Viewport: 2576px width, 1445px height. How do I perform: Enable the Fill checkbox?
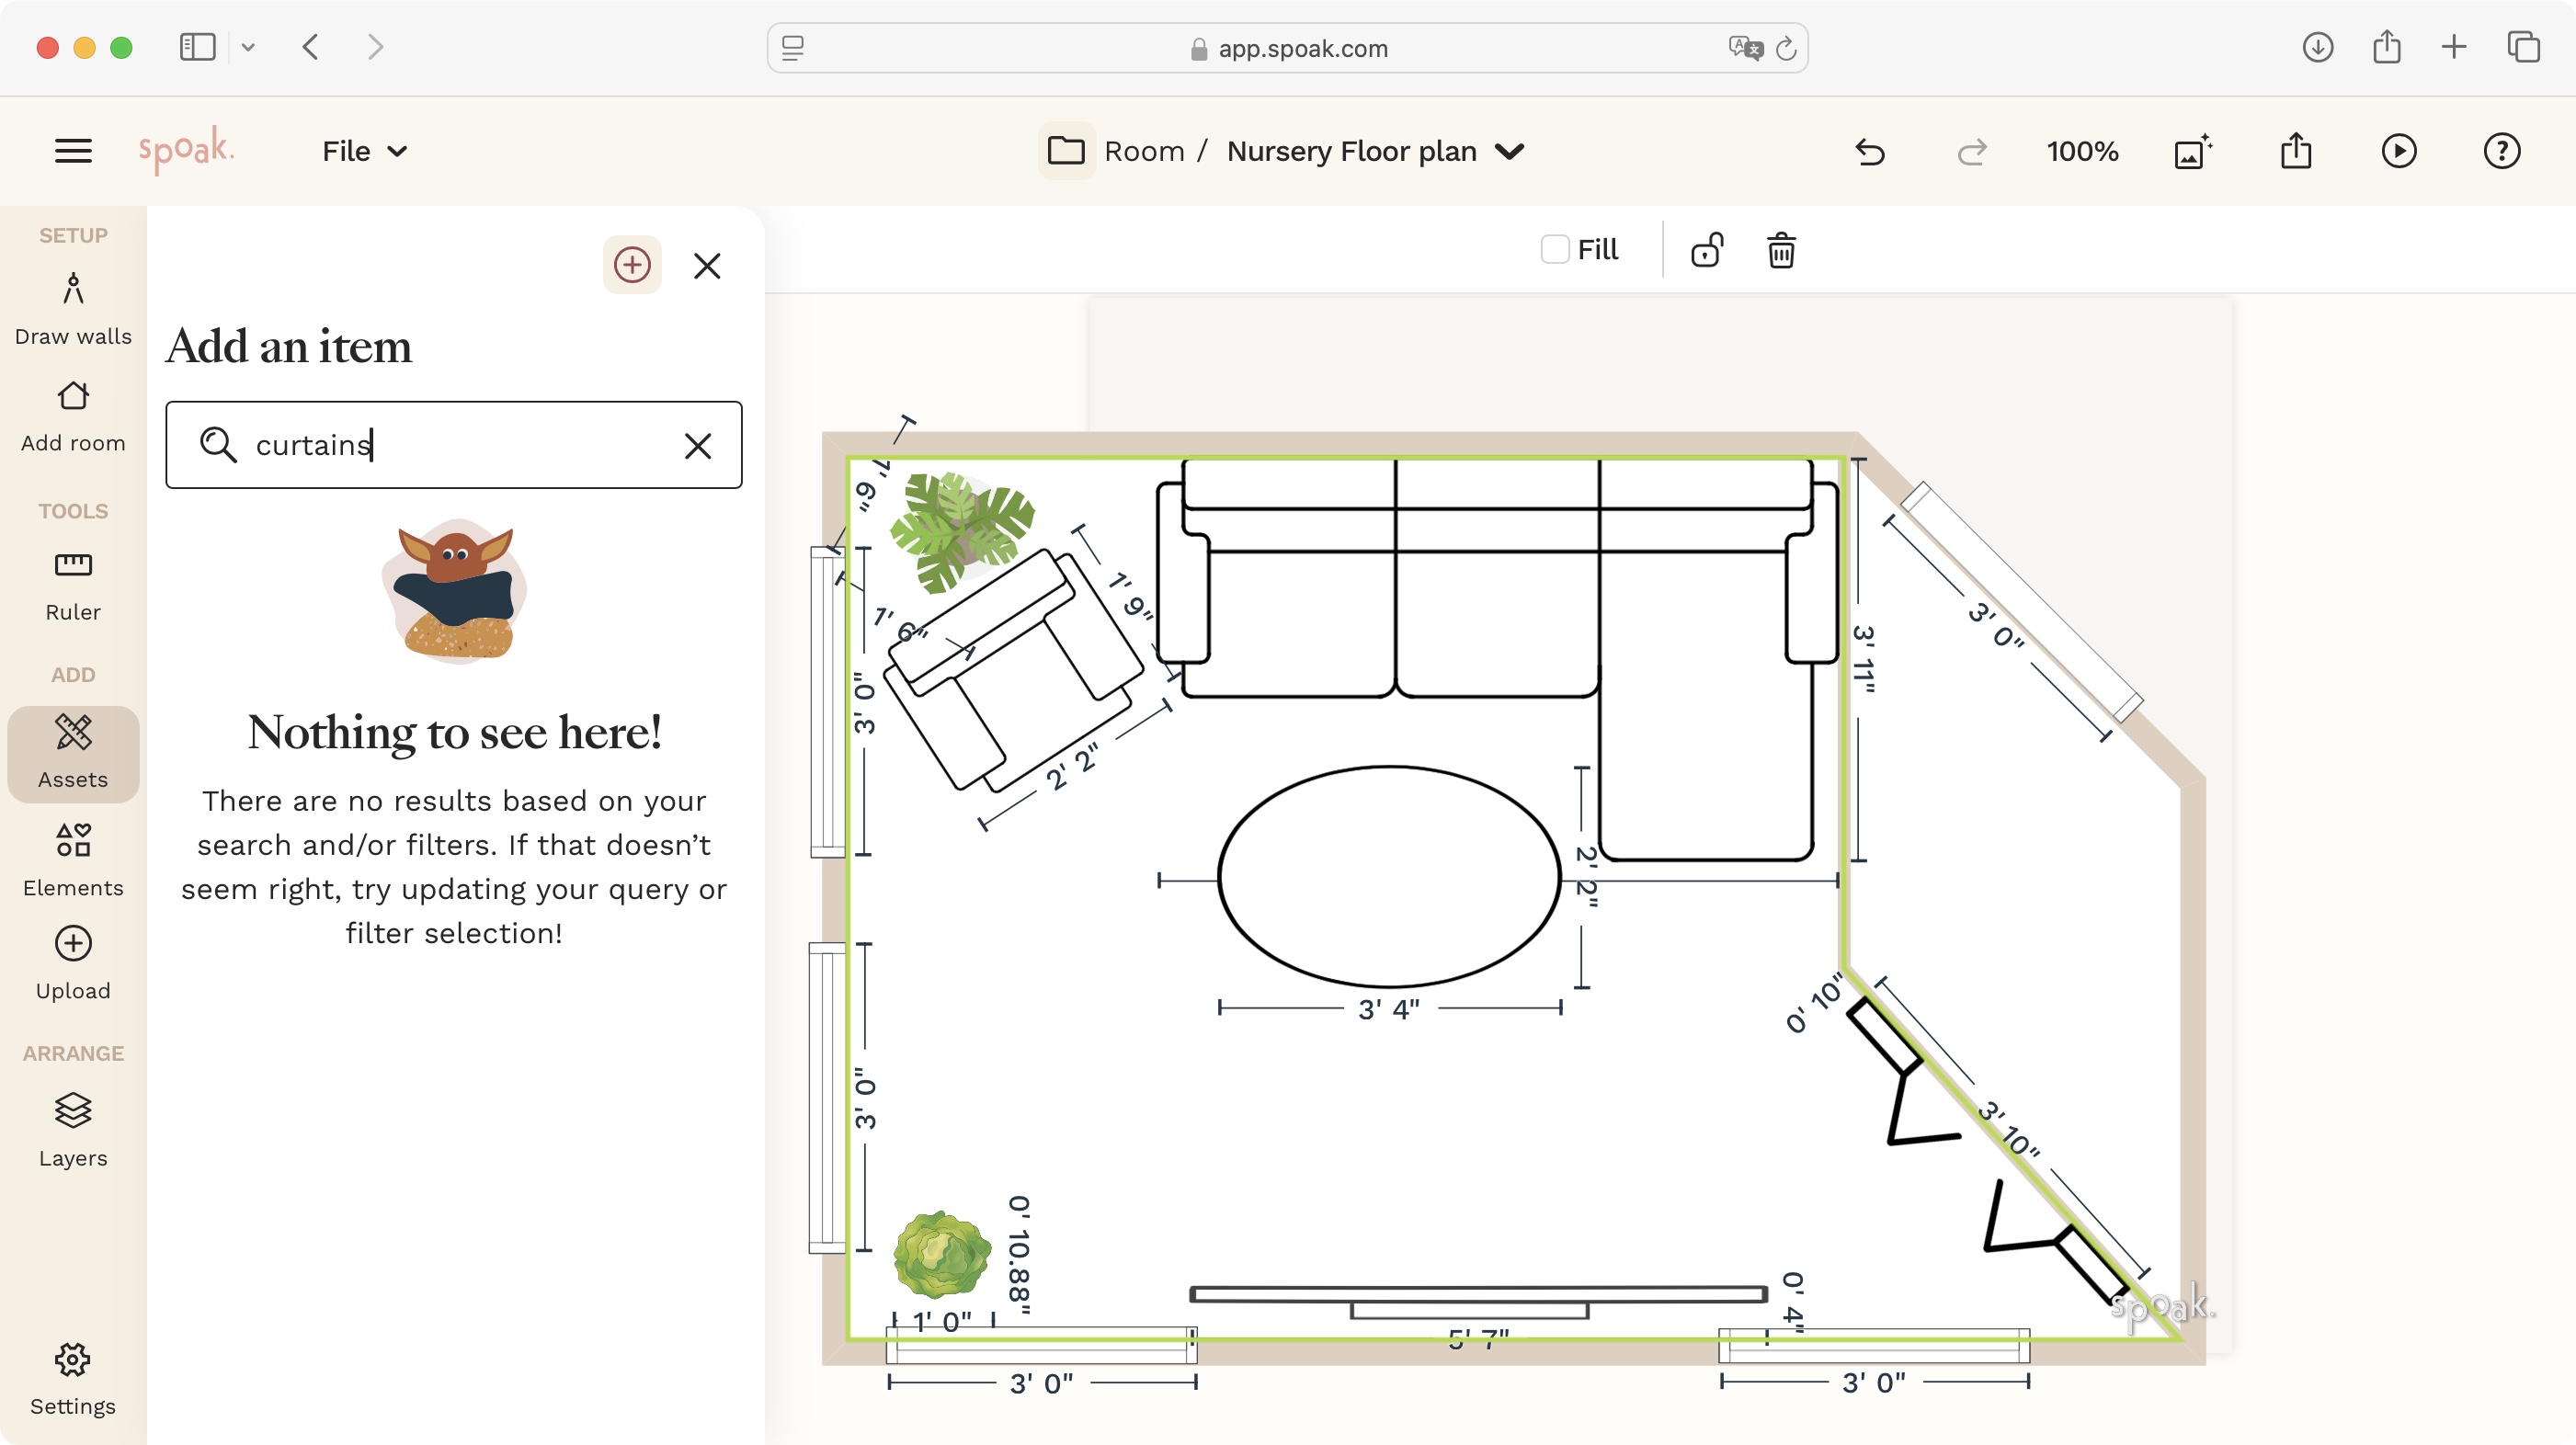coord(1554,248)
